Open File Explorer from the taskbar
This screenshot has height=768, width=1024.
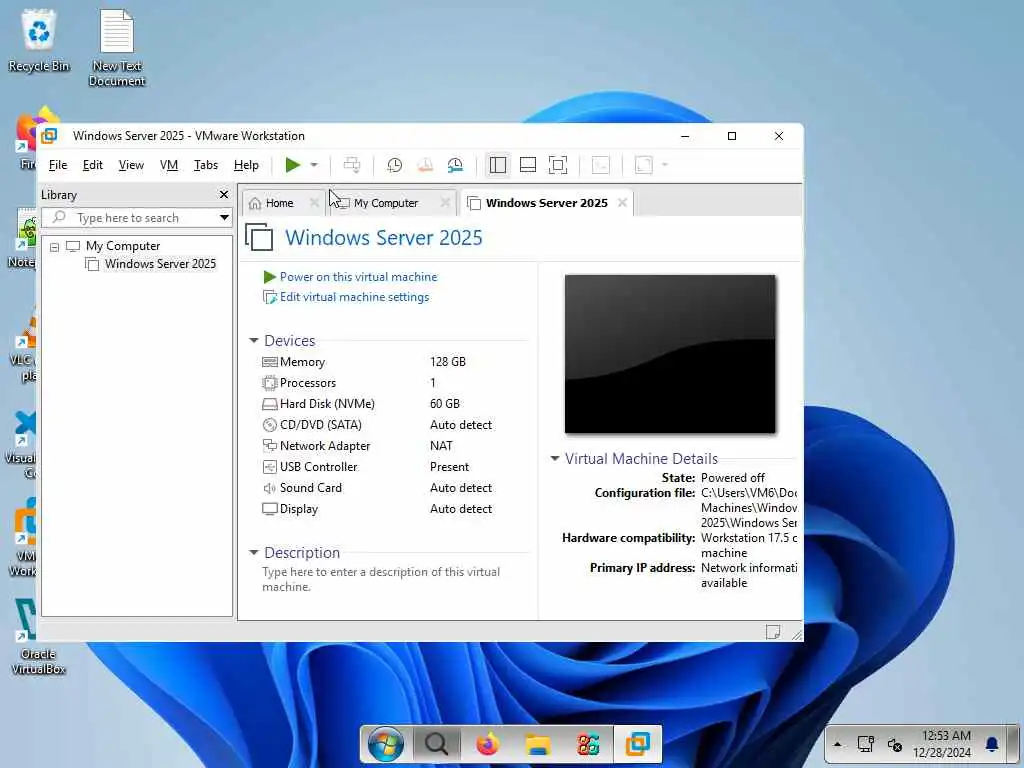(538, 744)
